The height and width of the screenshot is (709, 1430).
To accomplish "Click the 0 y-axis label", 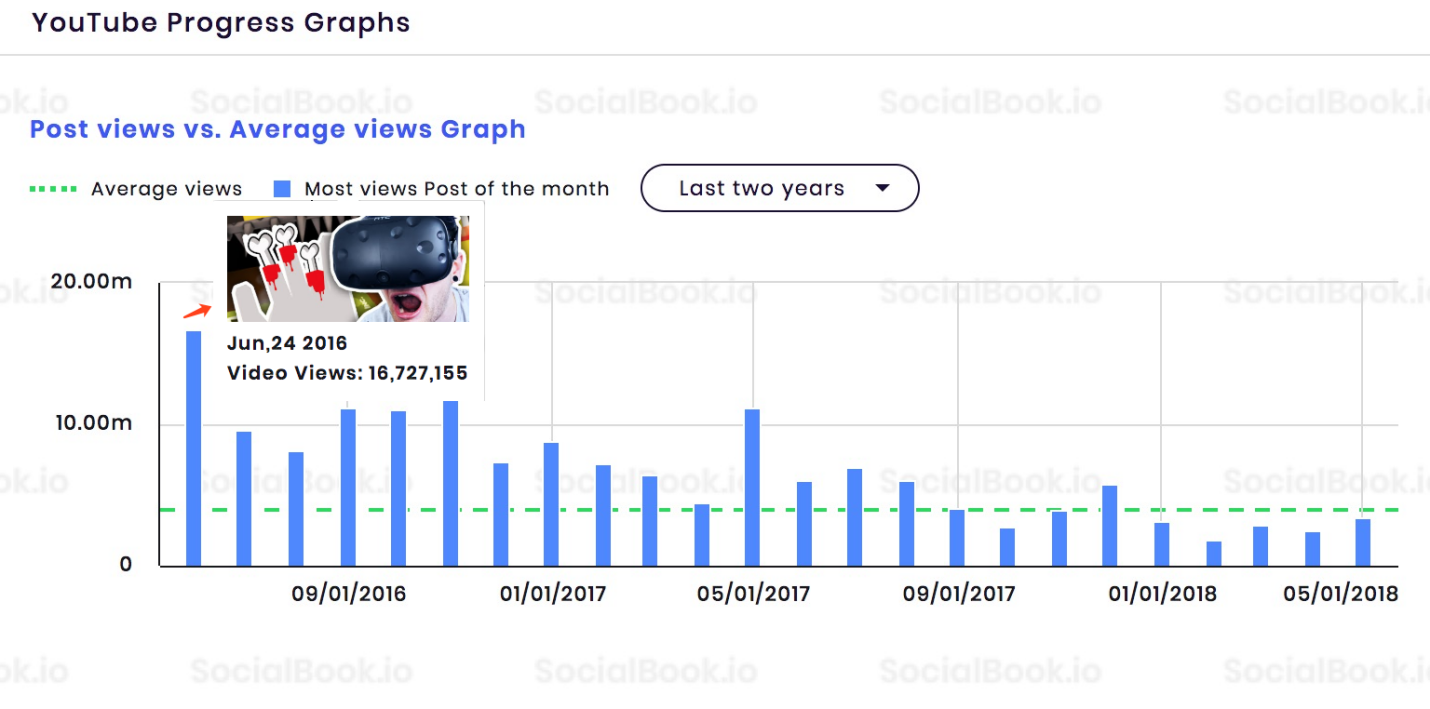I will click(126, 564).
